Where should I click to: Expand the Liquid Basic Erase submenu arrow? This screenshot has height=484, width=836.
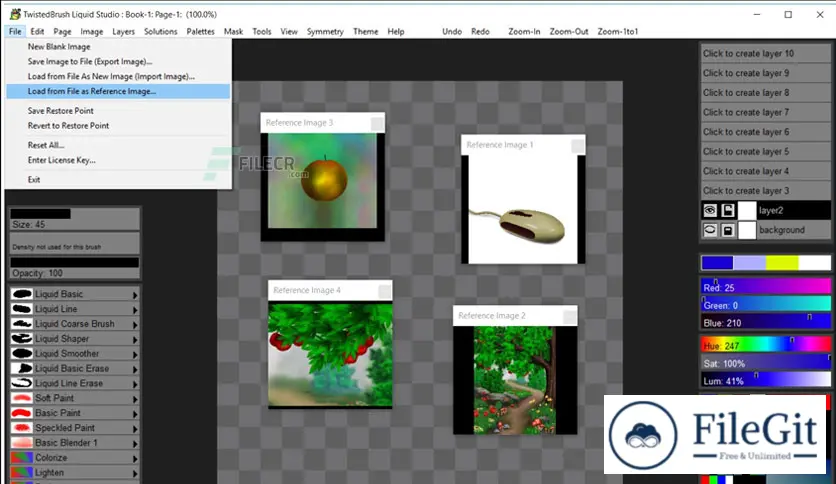(135, 369)
